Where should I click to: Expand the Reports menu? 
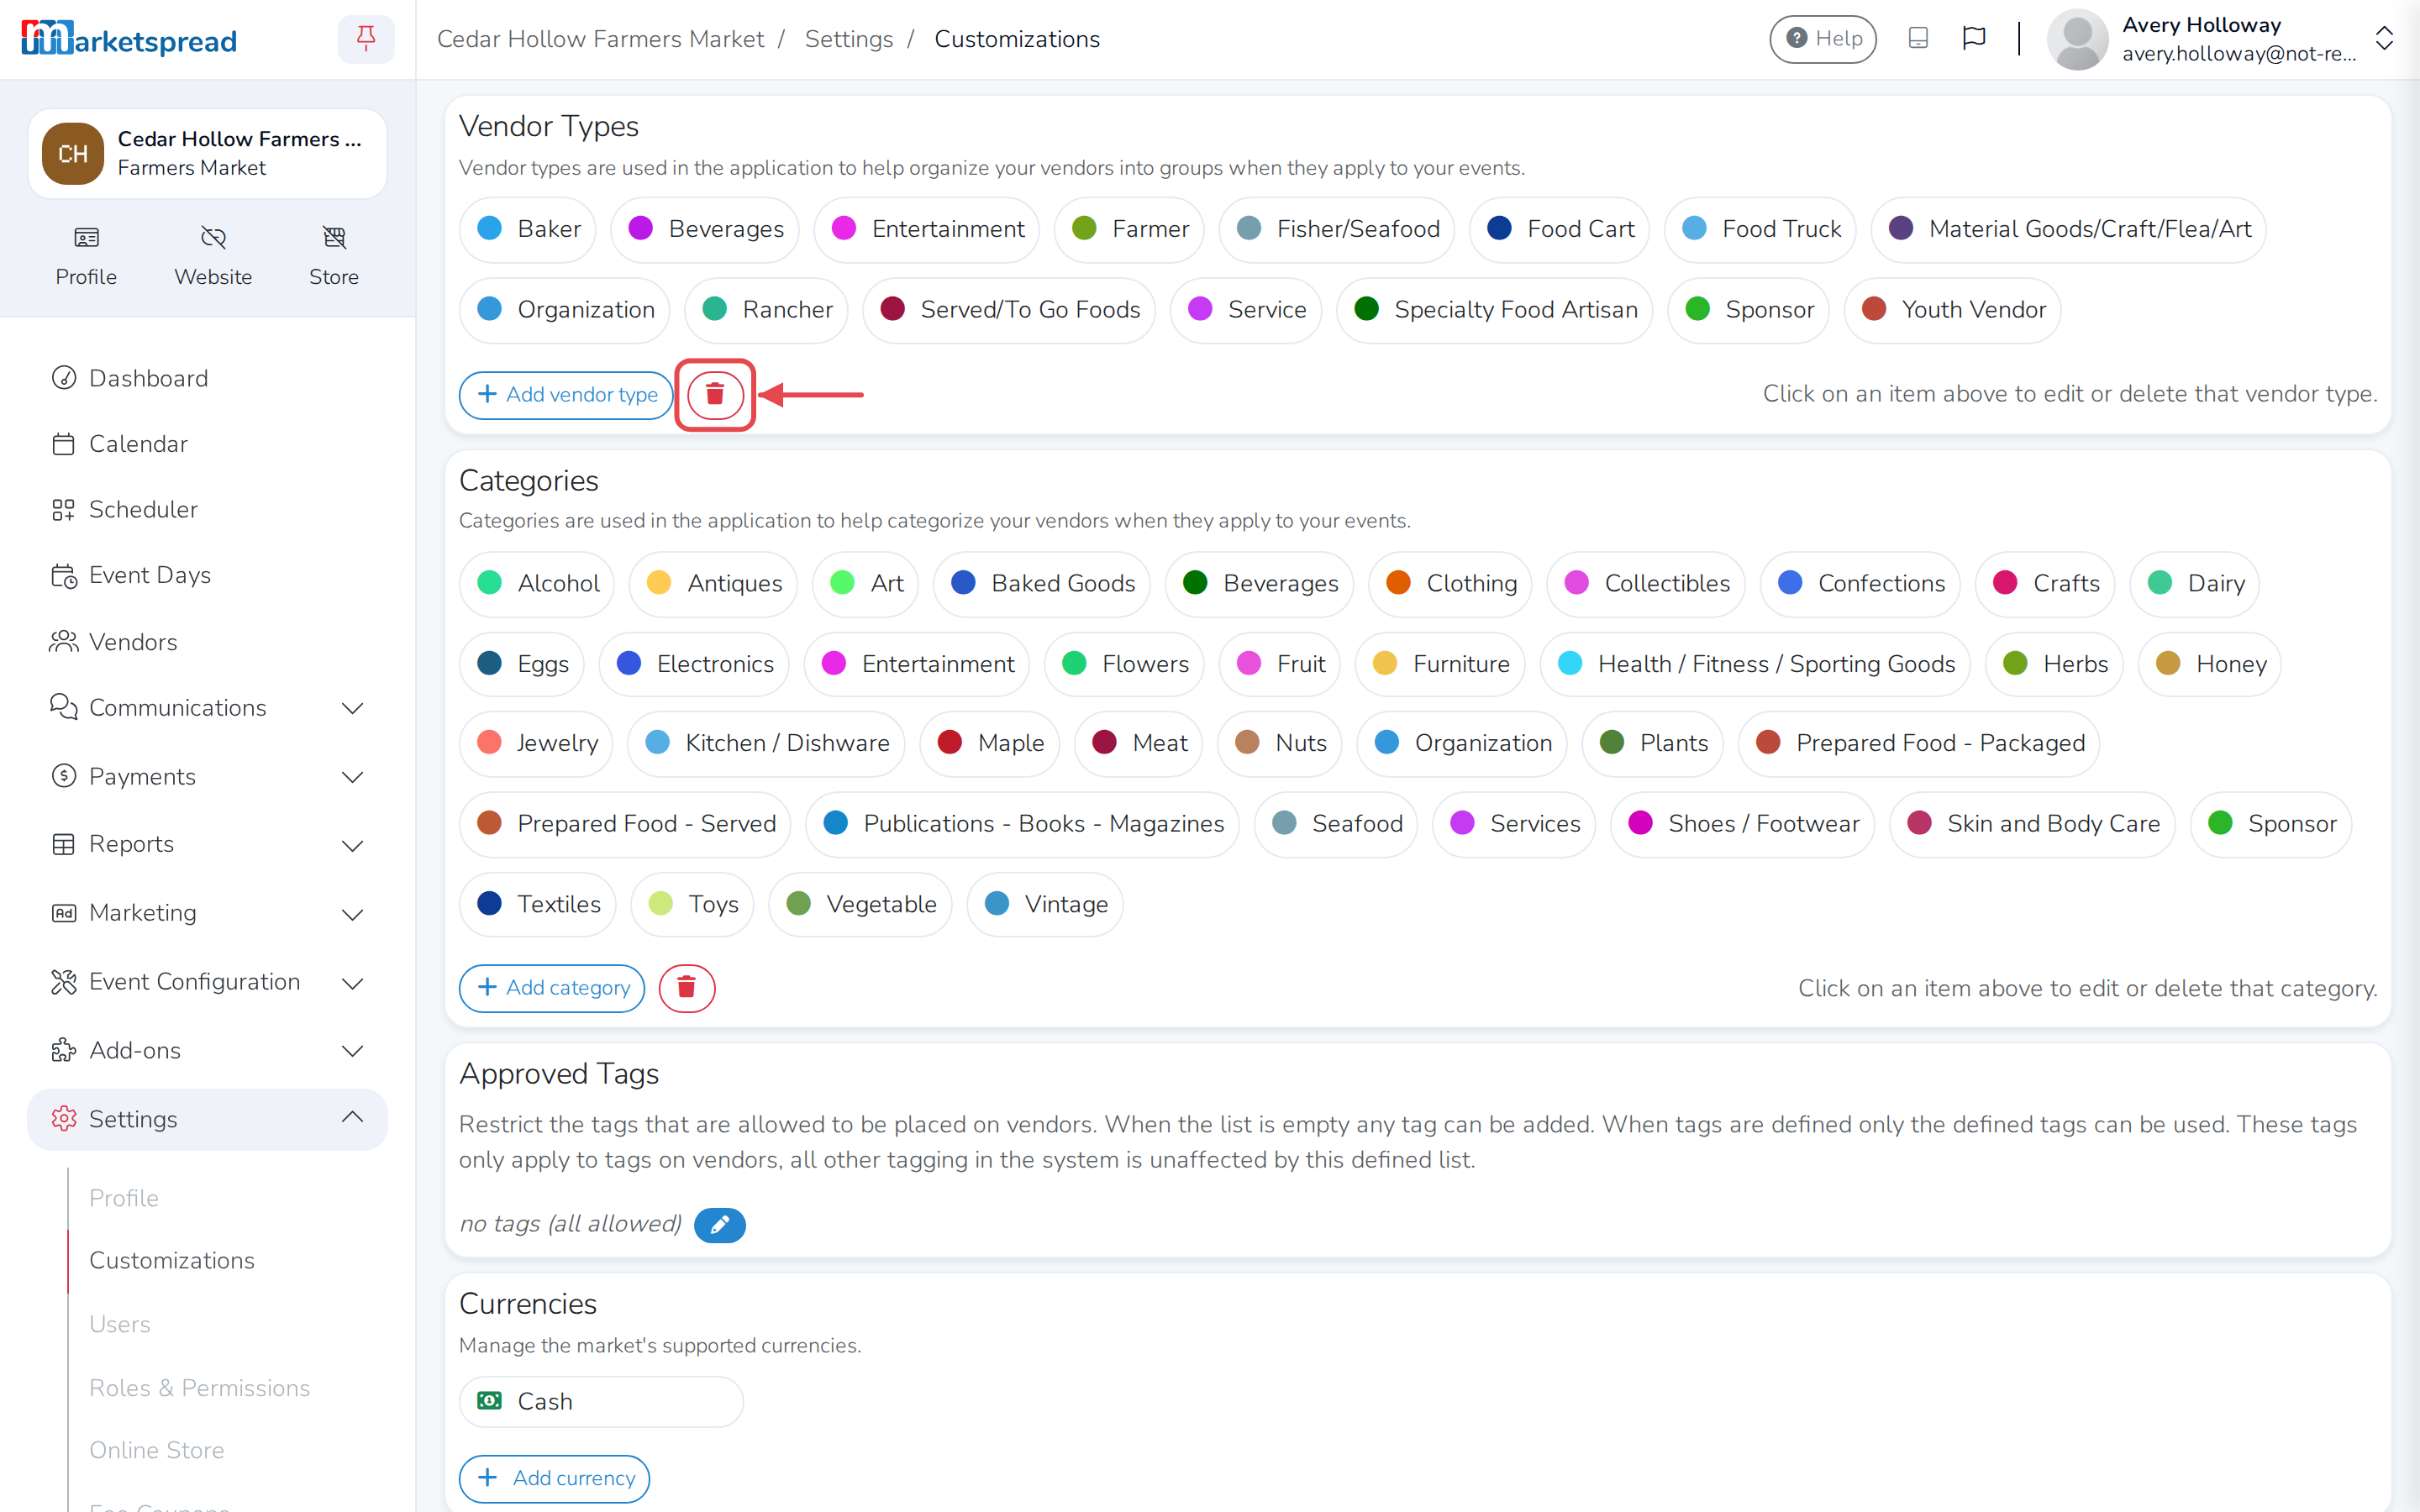(207, 845)
